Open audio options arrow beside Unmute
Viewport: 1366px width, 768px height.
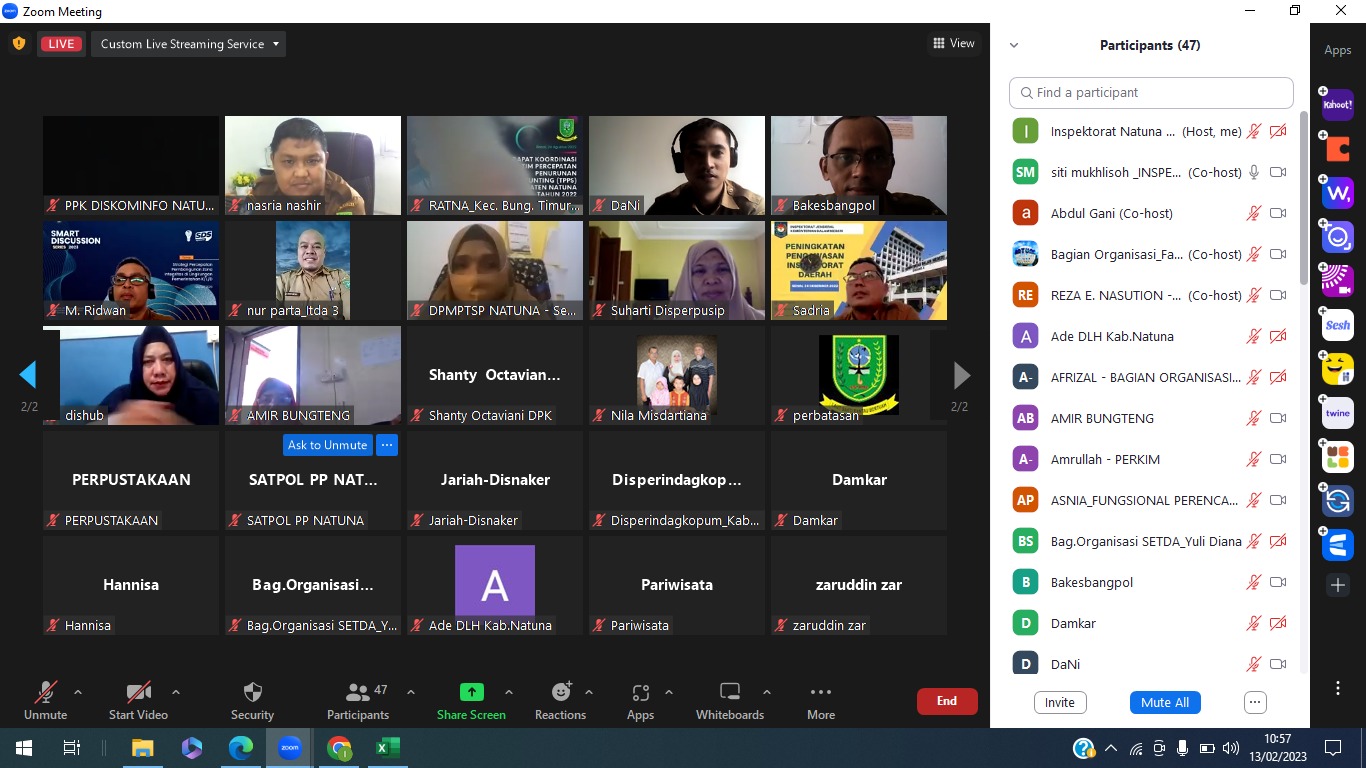coord(78,692)
